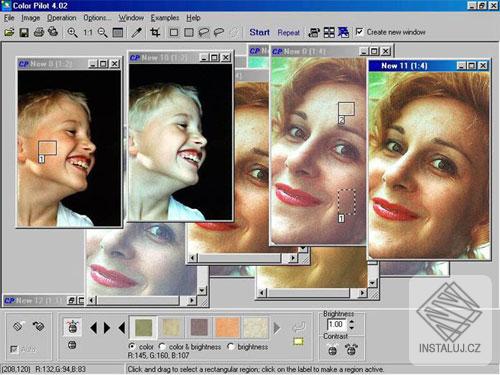Screen dimensions: 500x375
Task: Click the undo eraser icon in left panel
Action: [x=39, y=326]
